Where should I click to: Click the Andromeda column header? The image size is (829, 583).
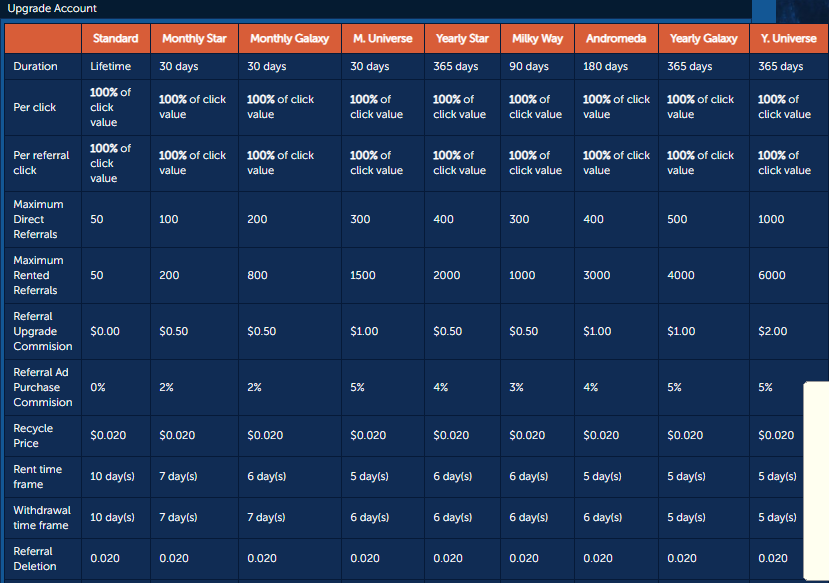click(616, 39)
